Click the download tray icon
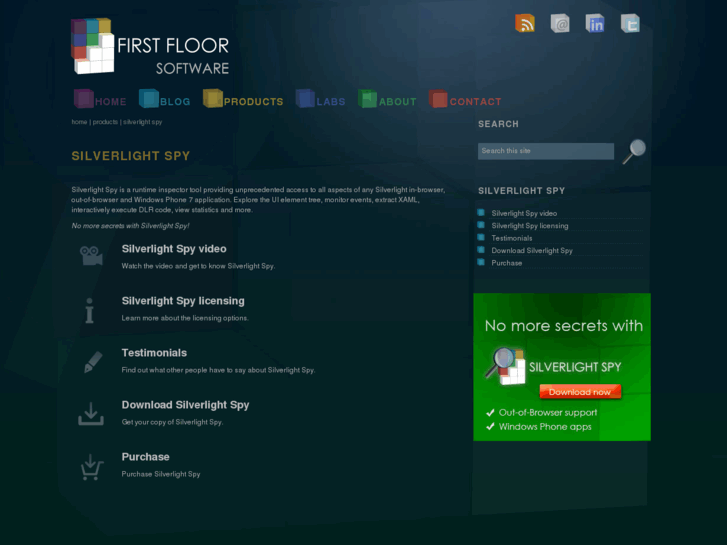 pos(91,414)
